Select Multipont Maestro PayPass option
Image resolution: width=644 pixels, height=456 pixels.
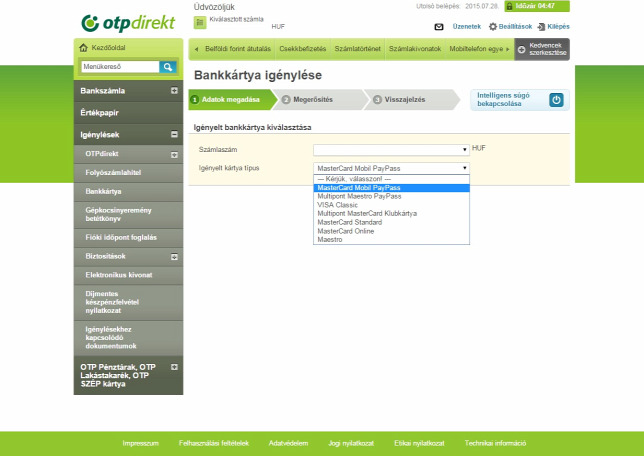(391, 196)
